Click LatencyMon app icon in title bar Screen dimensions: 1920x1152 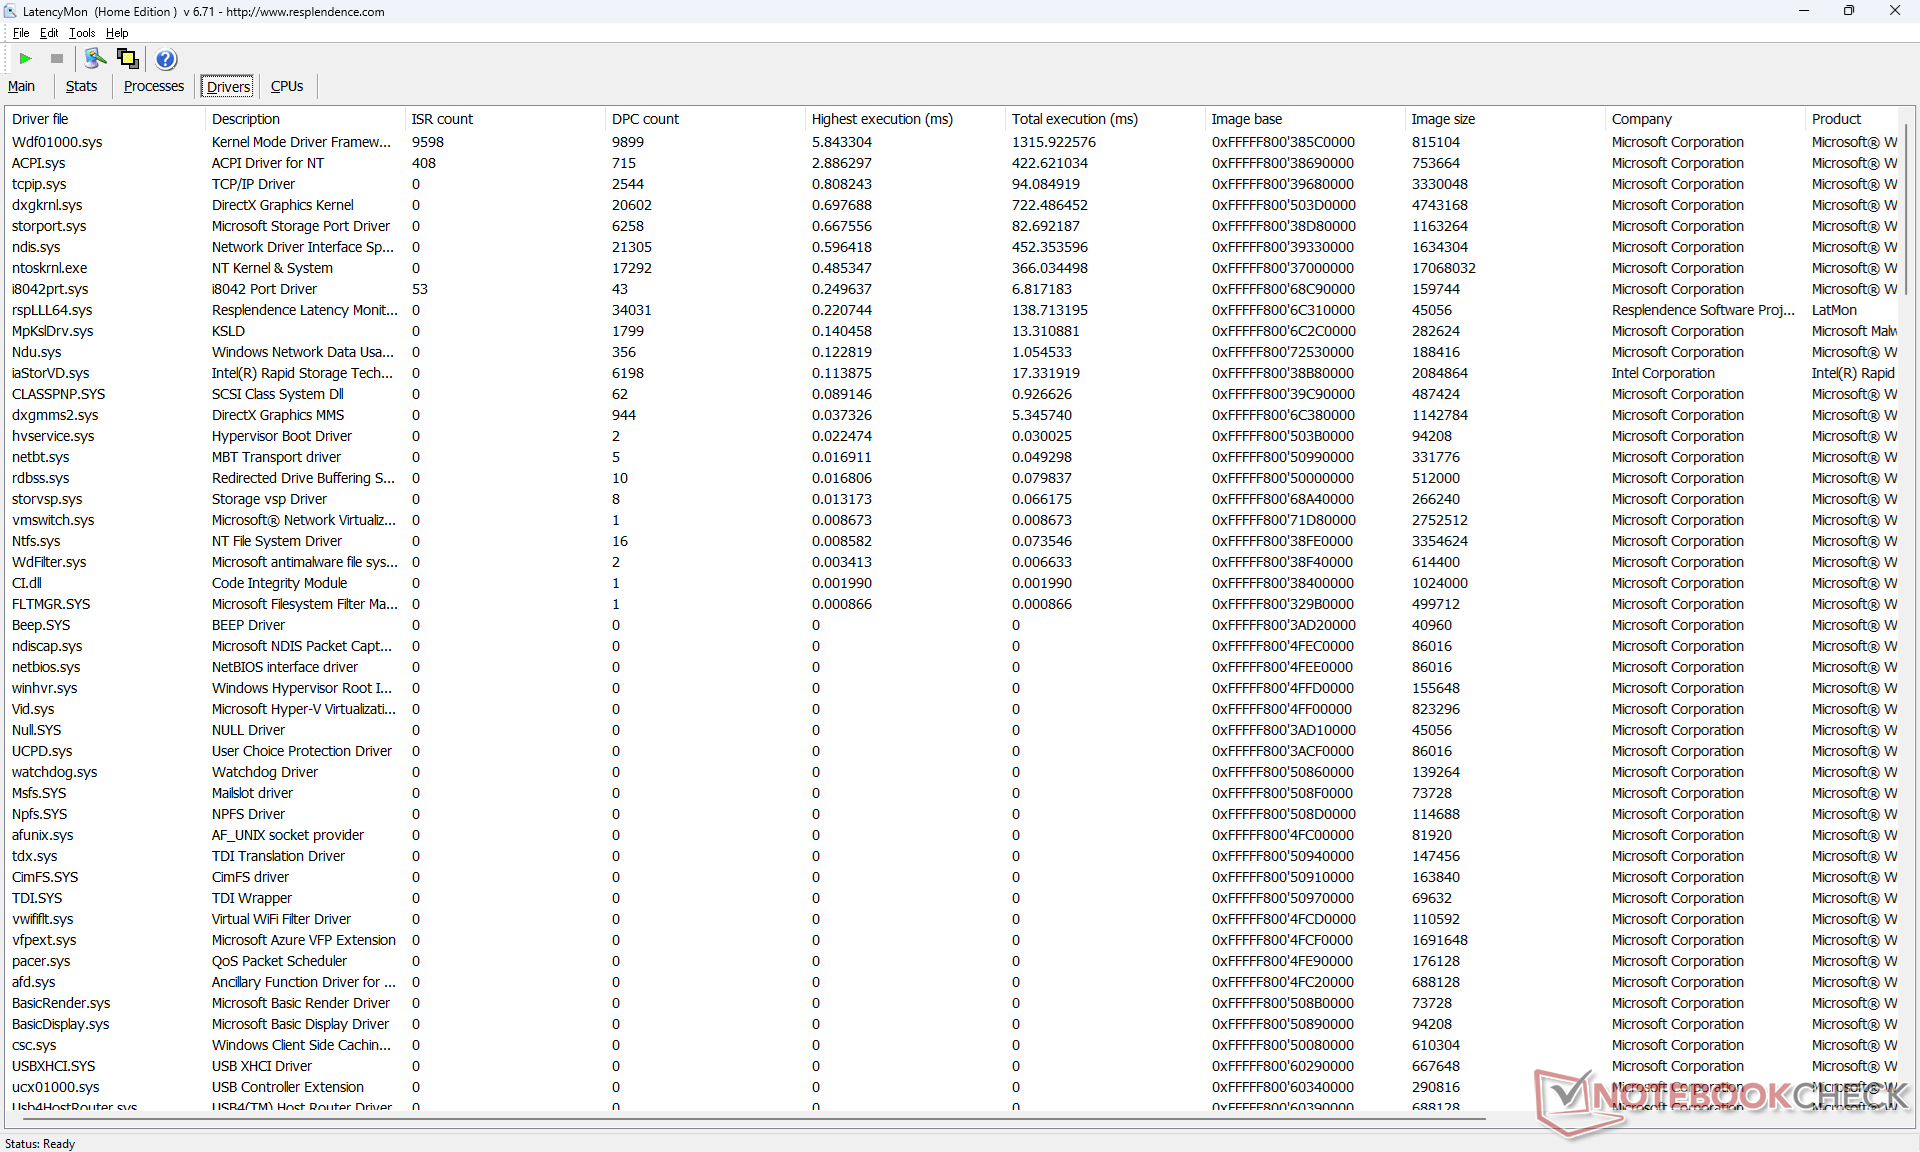(10, 11)
